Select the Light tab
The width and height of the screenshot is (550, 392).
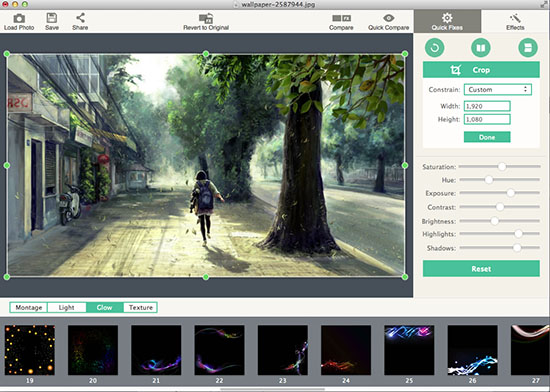point(67,307)
